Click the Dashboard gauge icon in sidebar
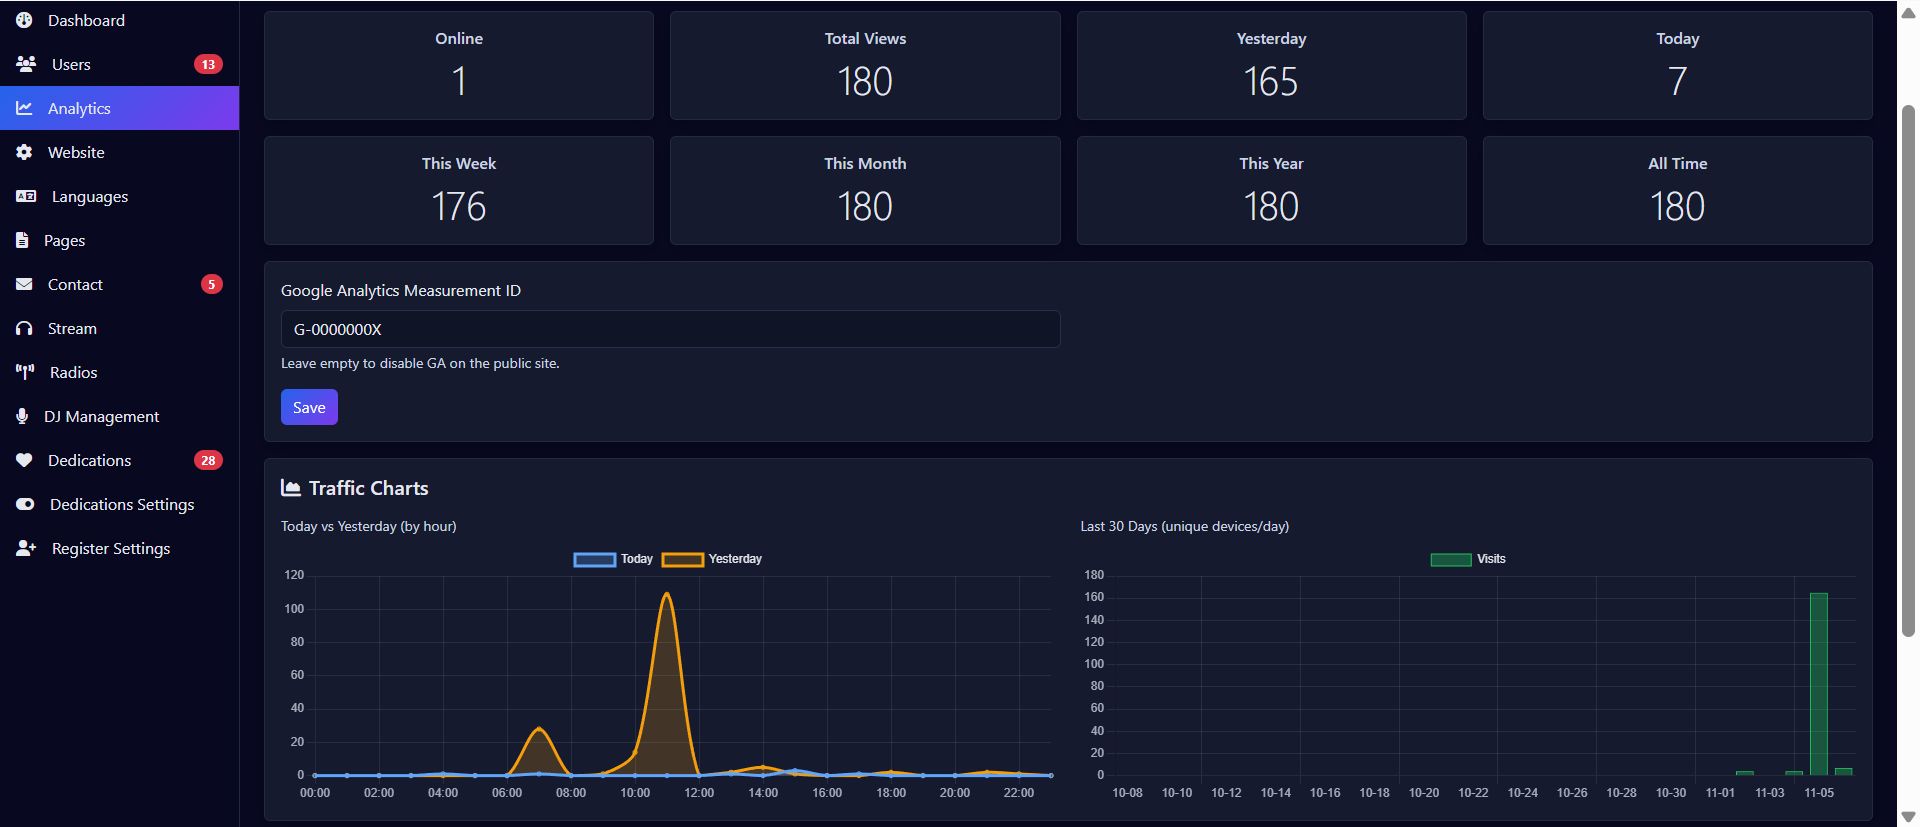Image resolution: width=1920 pixels, height=827 pixels. pos(24,20)
